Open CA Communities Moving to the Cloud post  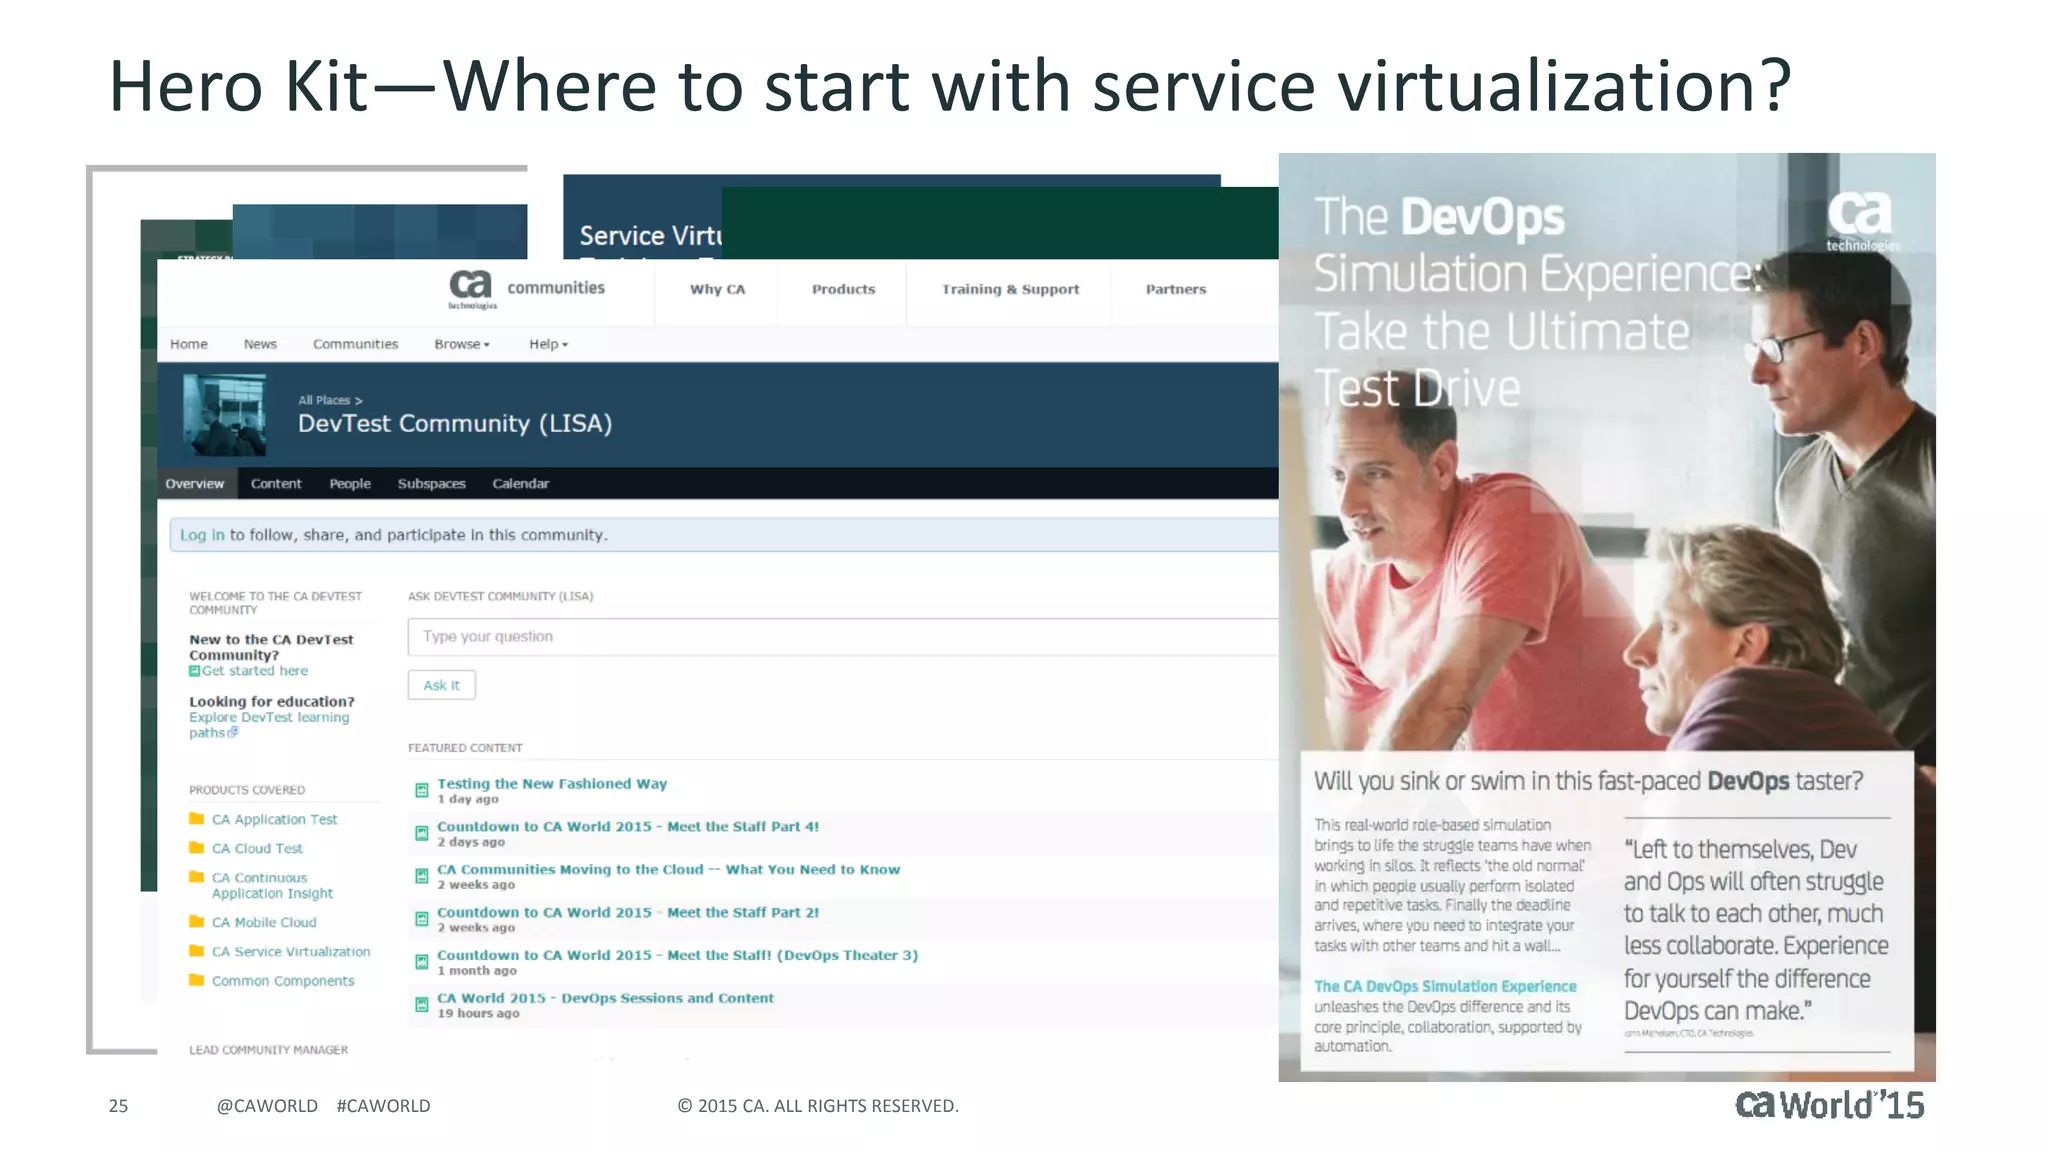668,870
